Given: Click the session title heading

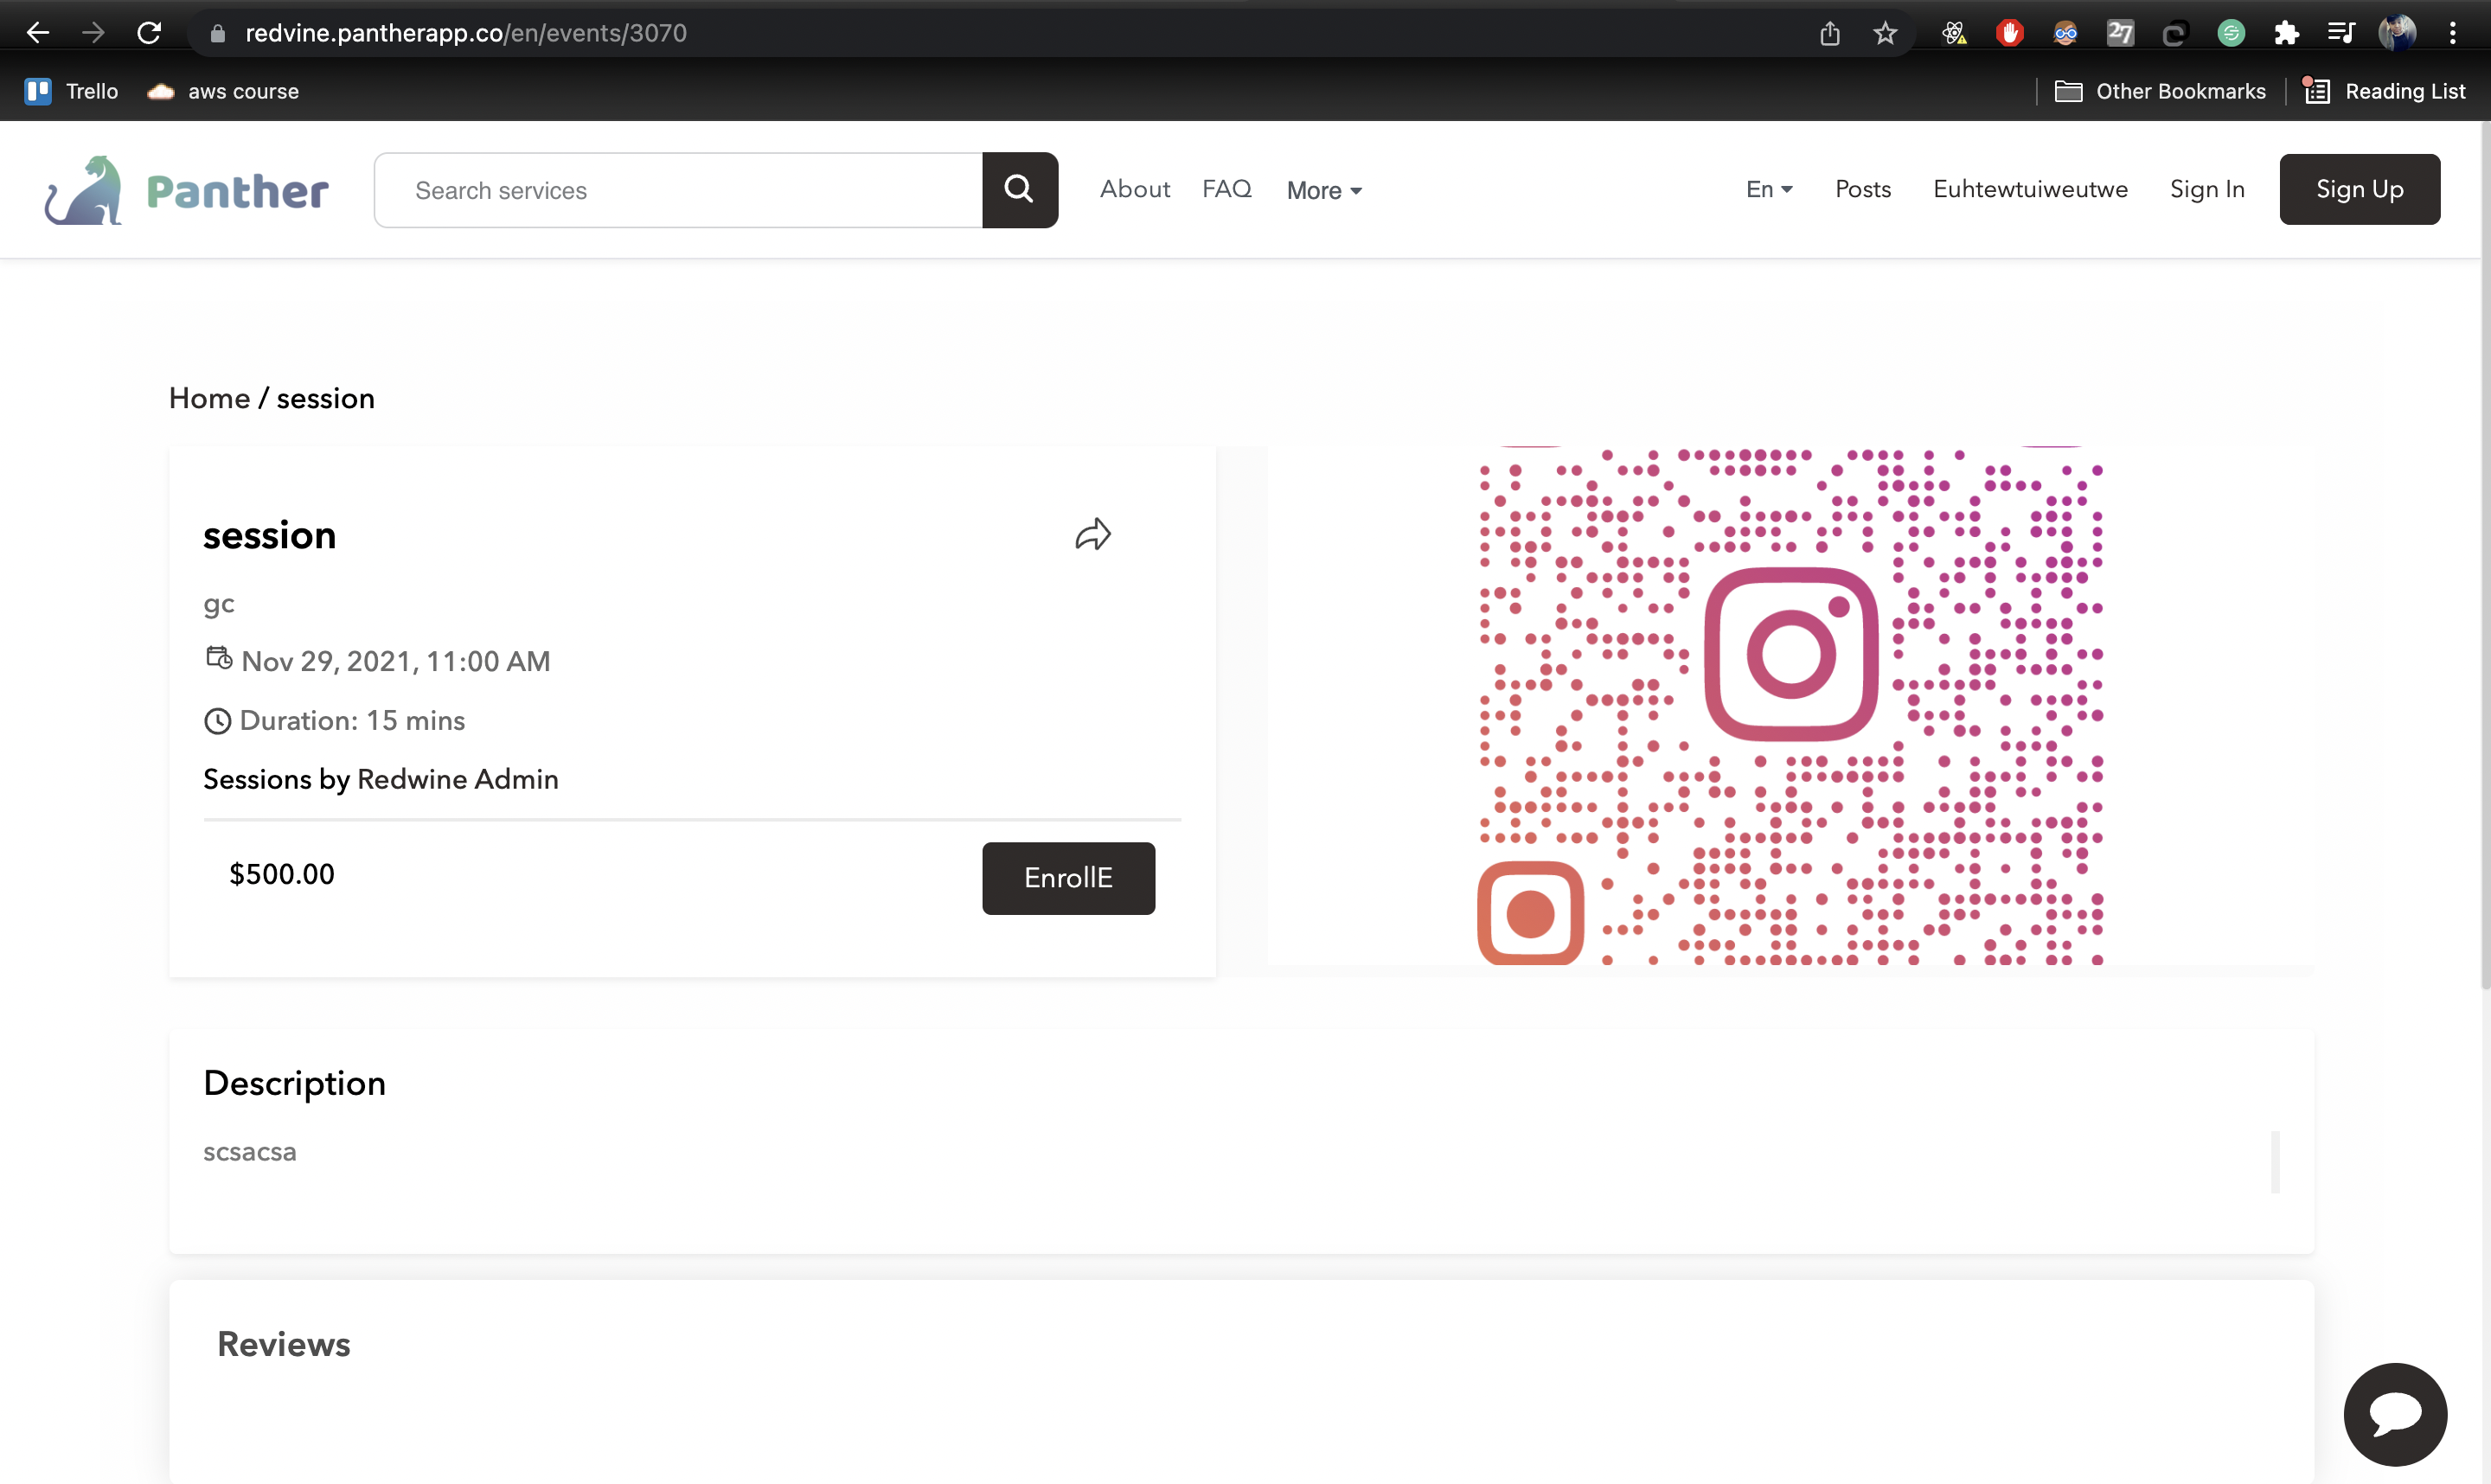Looking at the screenshot, I should [269, 535].
